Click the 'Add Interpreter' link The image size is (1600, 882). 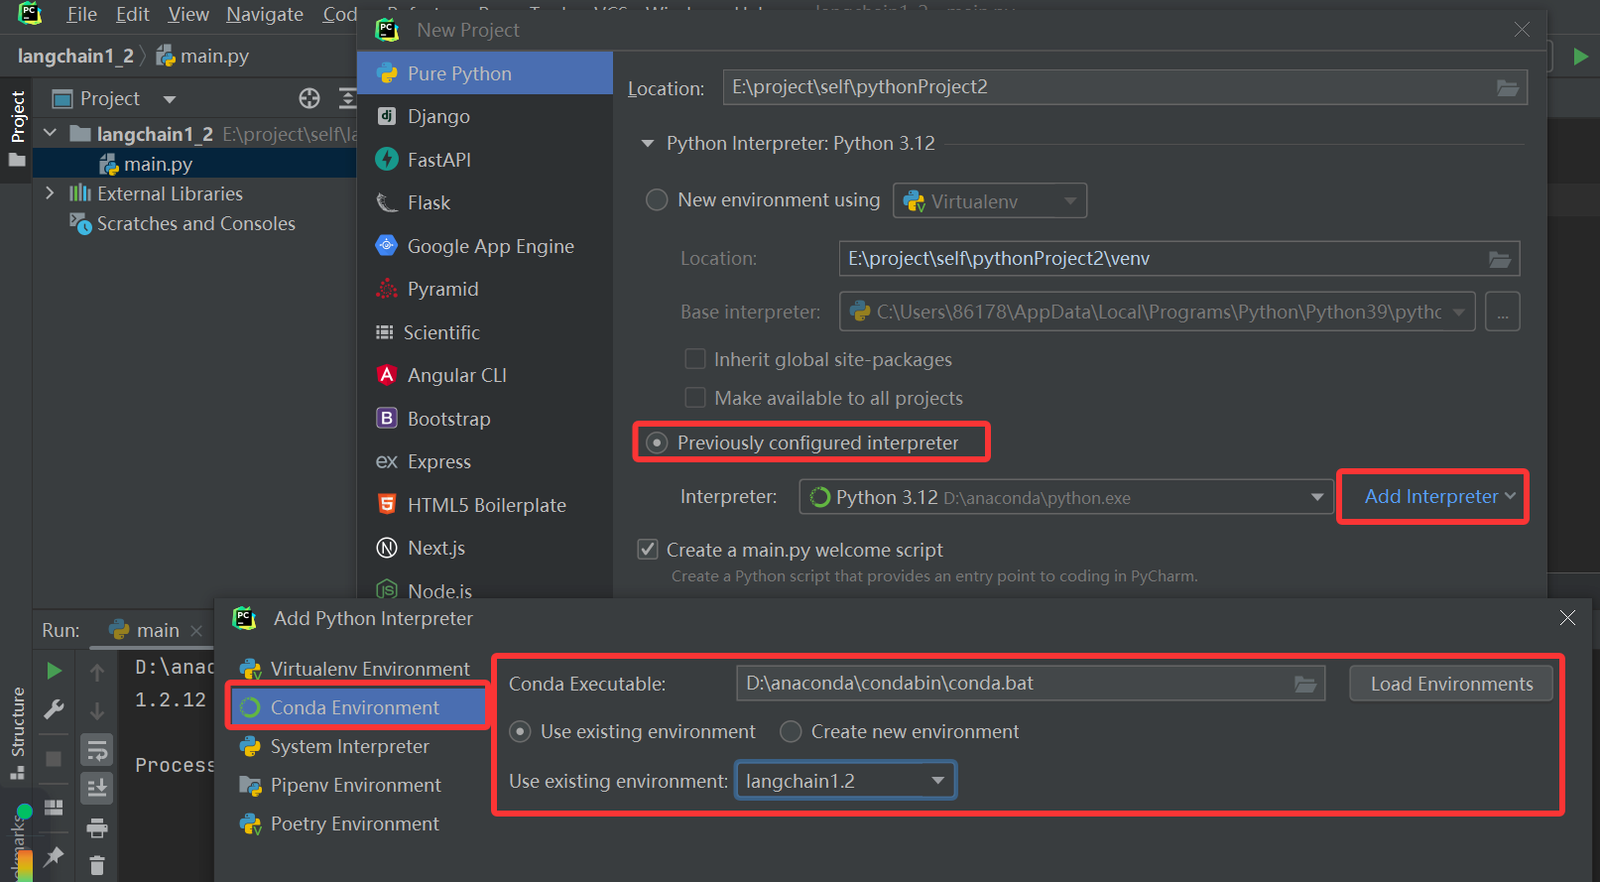[x=1440, y=497]
